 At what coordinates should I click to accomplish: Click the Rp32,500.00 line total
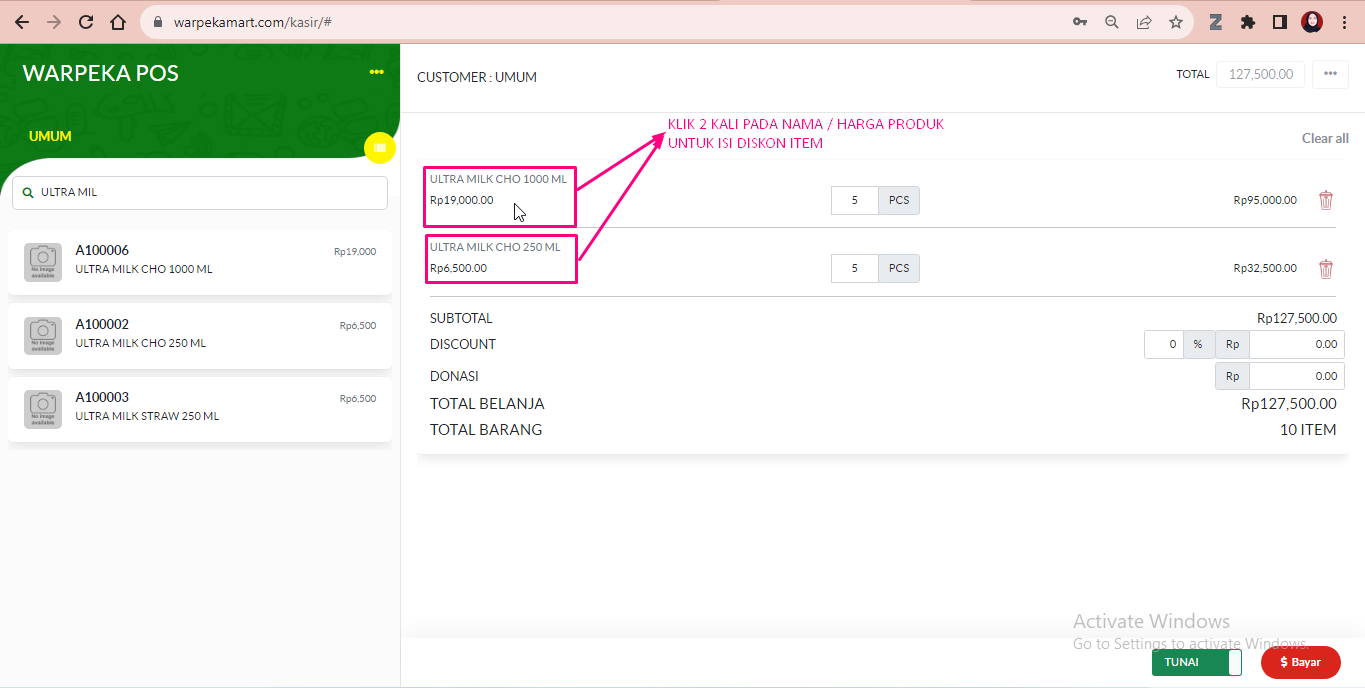(1265, 268)
